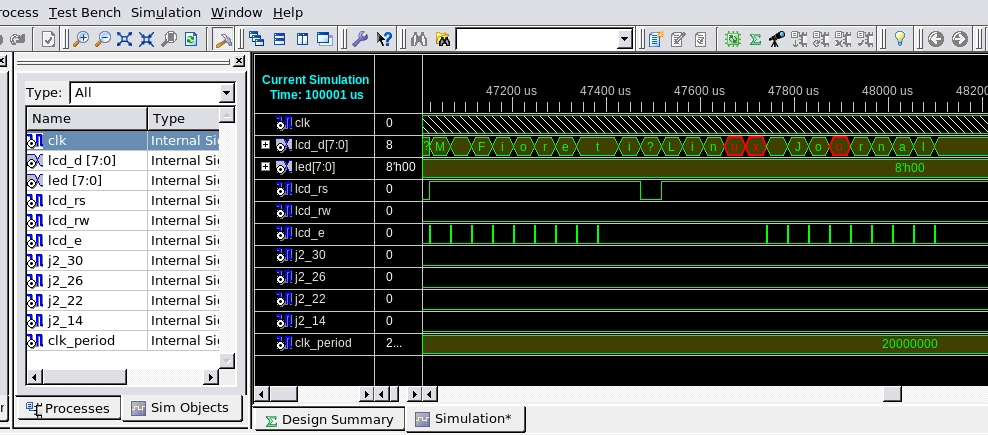Click the What's This help cursor icon
The width and height of the screenshot is (988, 435).
click(384, 40)
